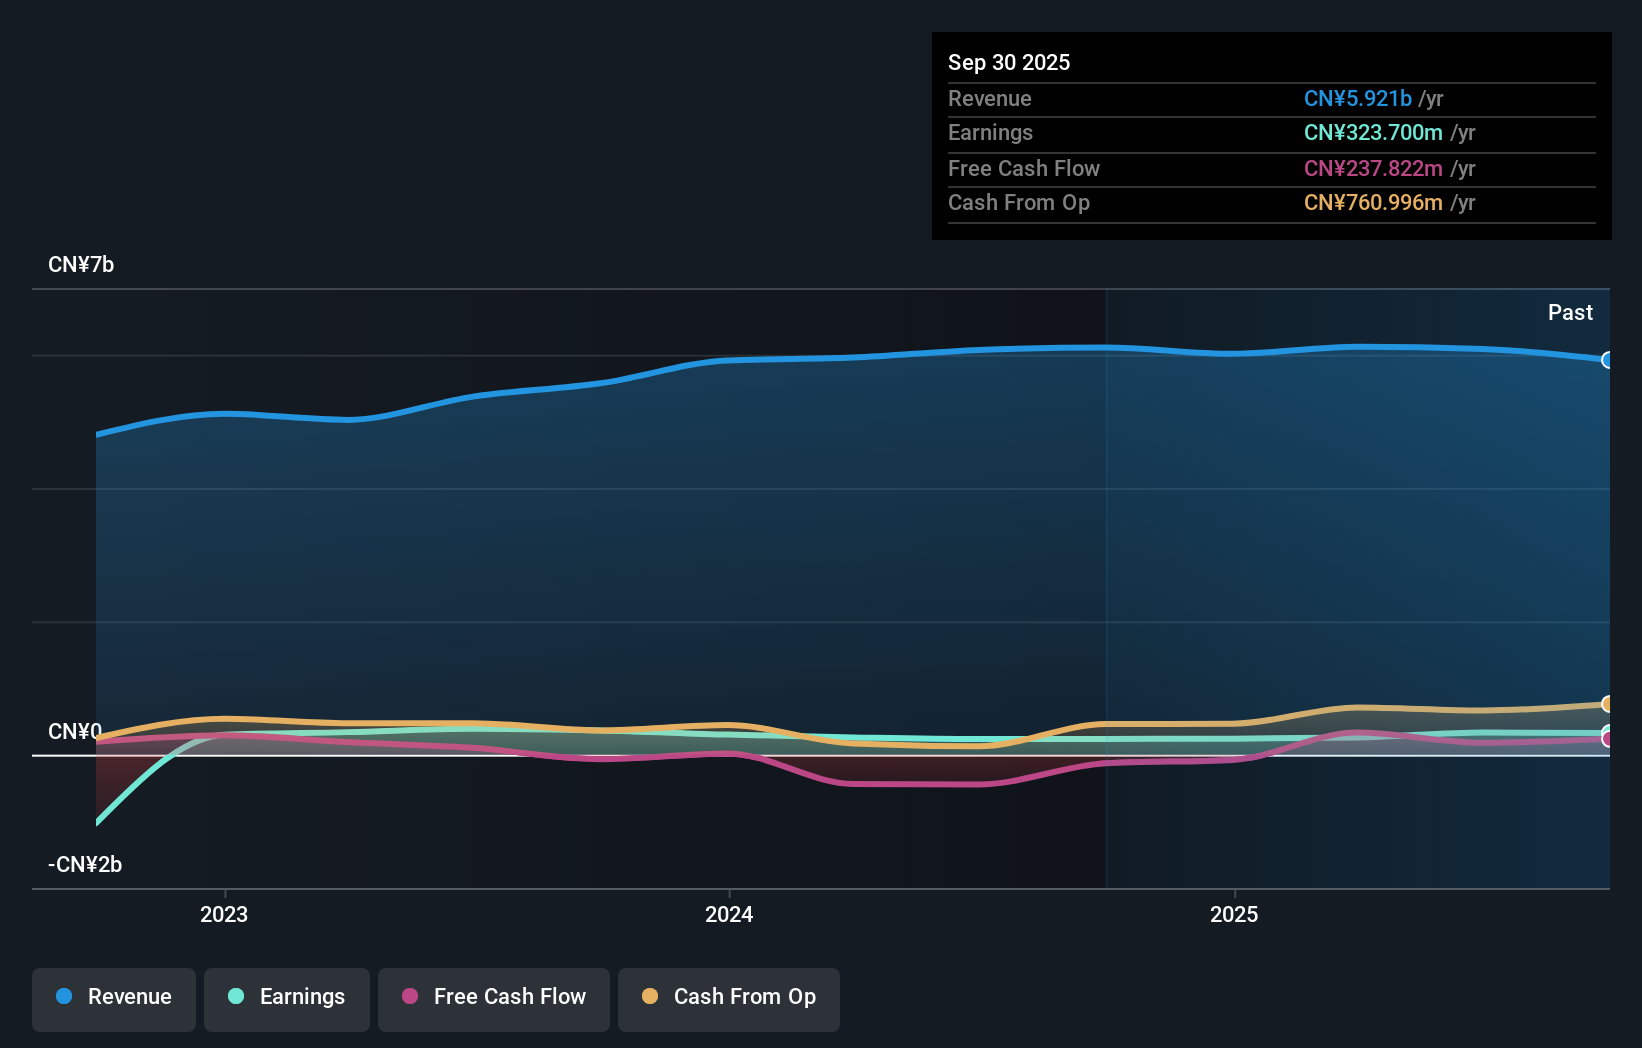Toggle the Revenue series visibility

click(113, 999)
